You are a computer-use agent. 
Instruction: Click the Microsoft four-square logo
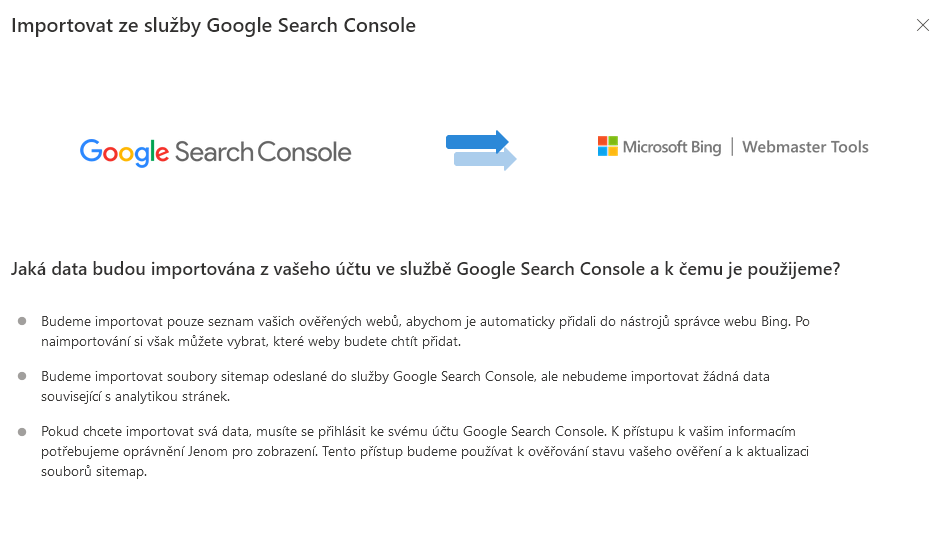click(x=608, y=147)
